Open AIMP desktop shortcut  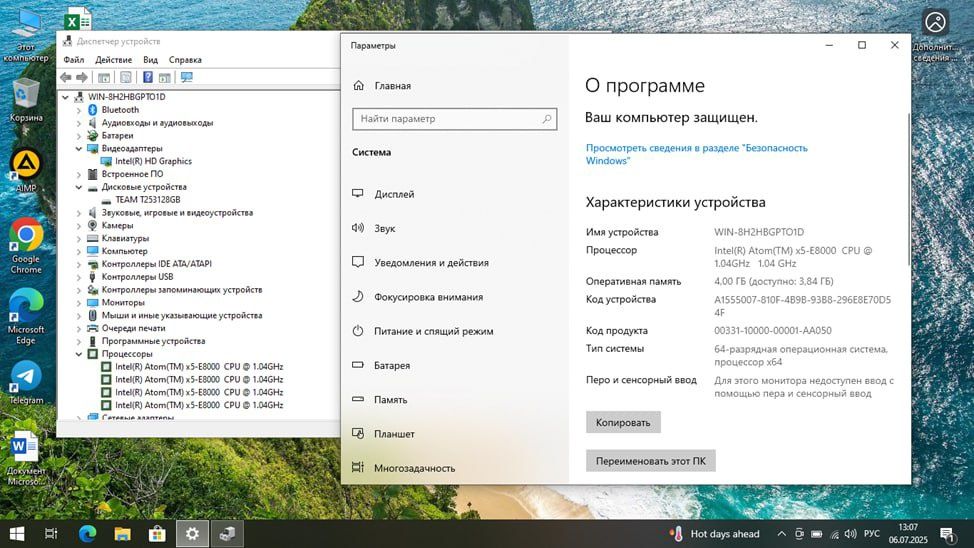coord(26,171)
